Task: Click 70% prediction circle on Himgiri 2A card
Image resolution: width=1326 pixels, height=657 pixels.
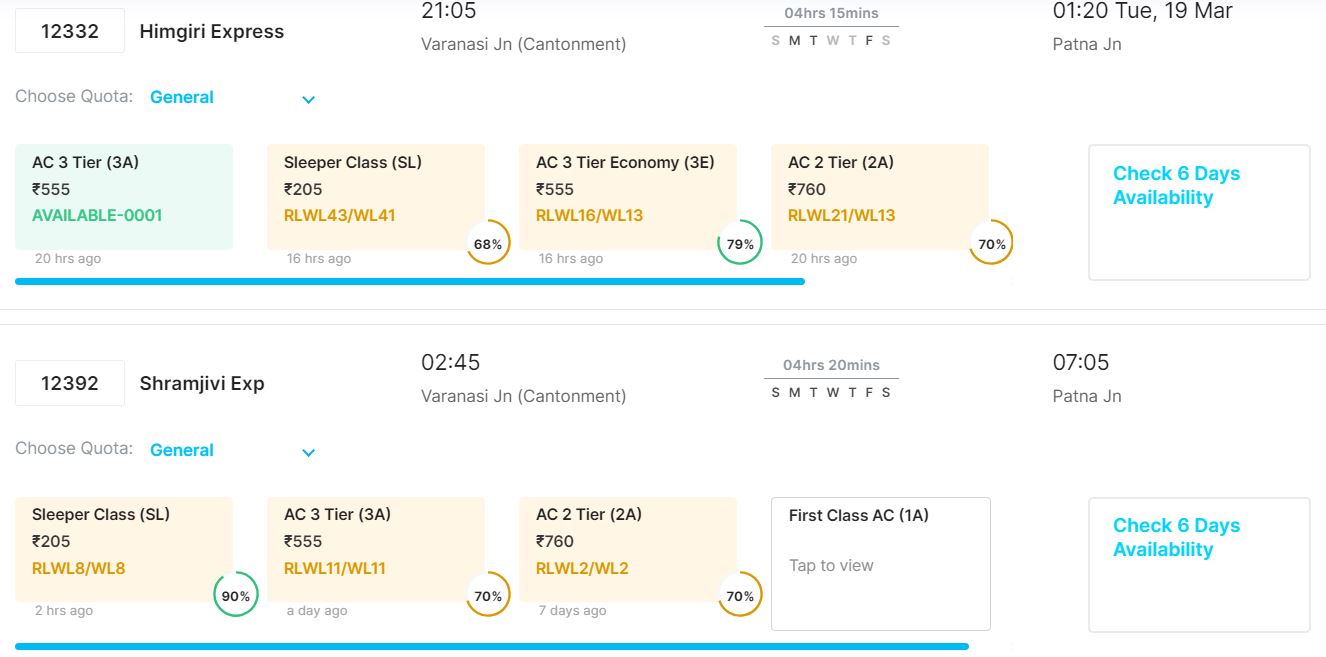Action: 991,243
